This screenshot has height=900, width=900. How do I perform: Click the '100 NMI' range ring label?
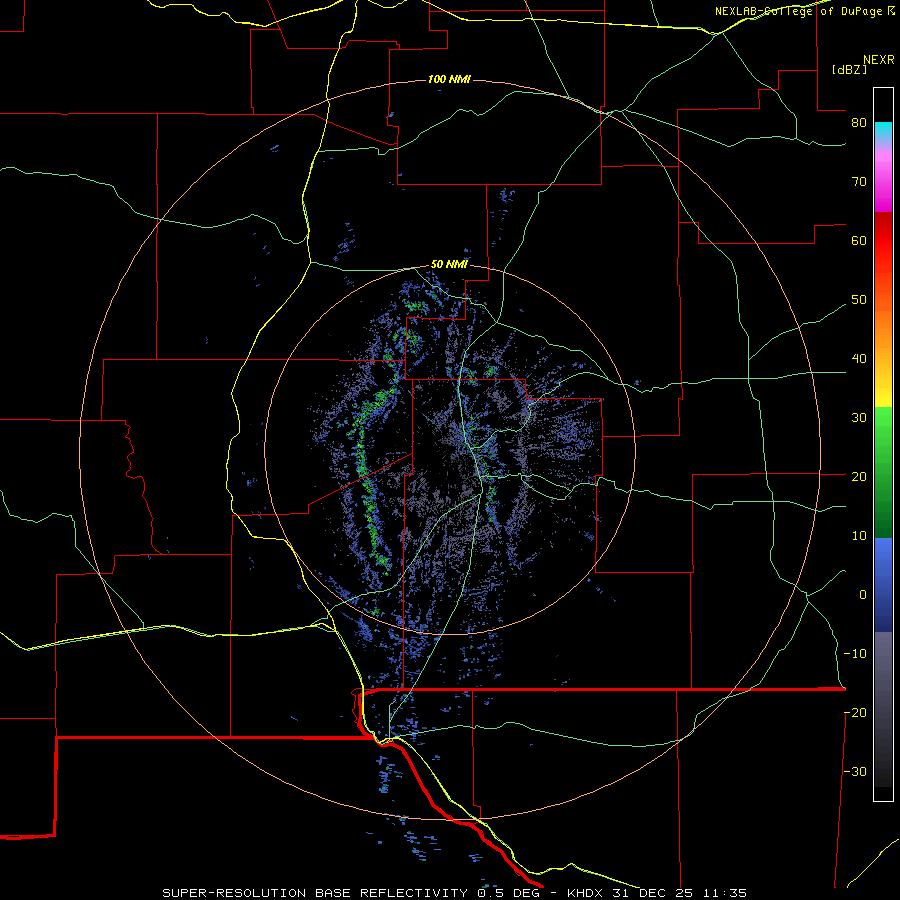point(449,79)
